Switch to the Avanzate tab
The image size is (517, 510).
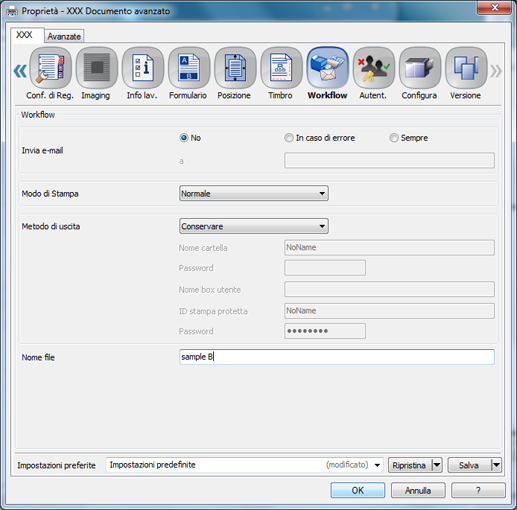tap(64, 36)
